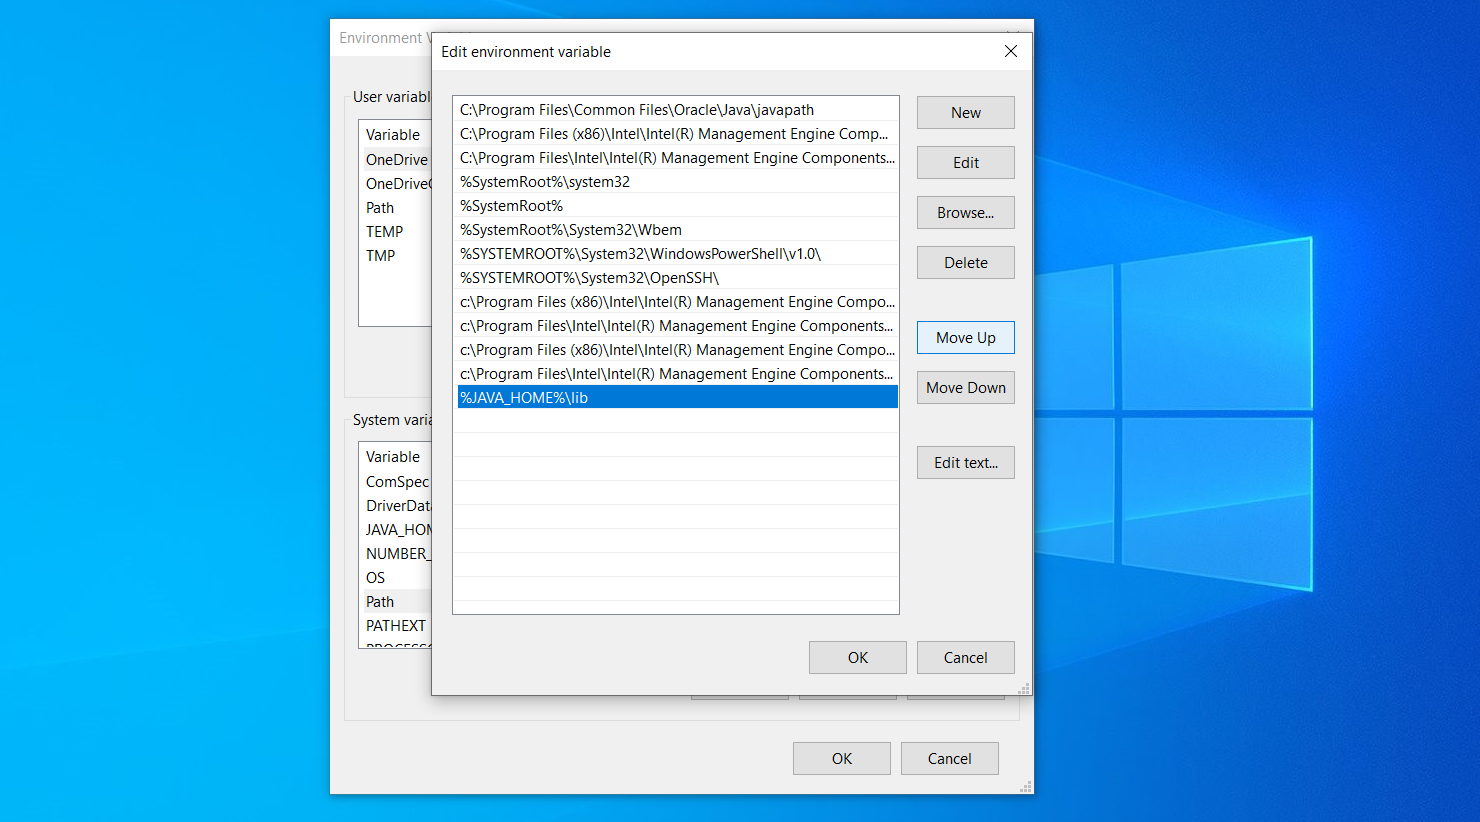Open Browse... to pick a folder
Screen dimensions: 1480x822
coord(965,213)
